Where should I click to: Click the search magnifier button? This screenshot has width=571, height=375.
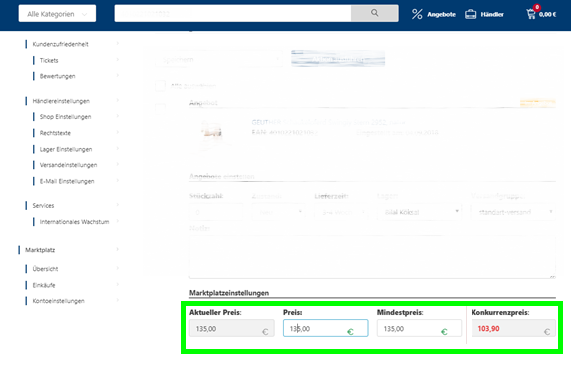374,13
